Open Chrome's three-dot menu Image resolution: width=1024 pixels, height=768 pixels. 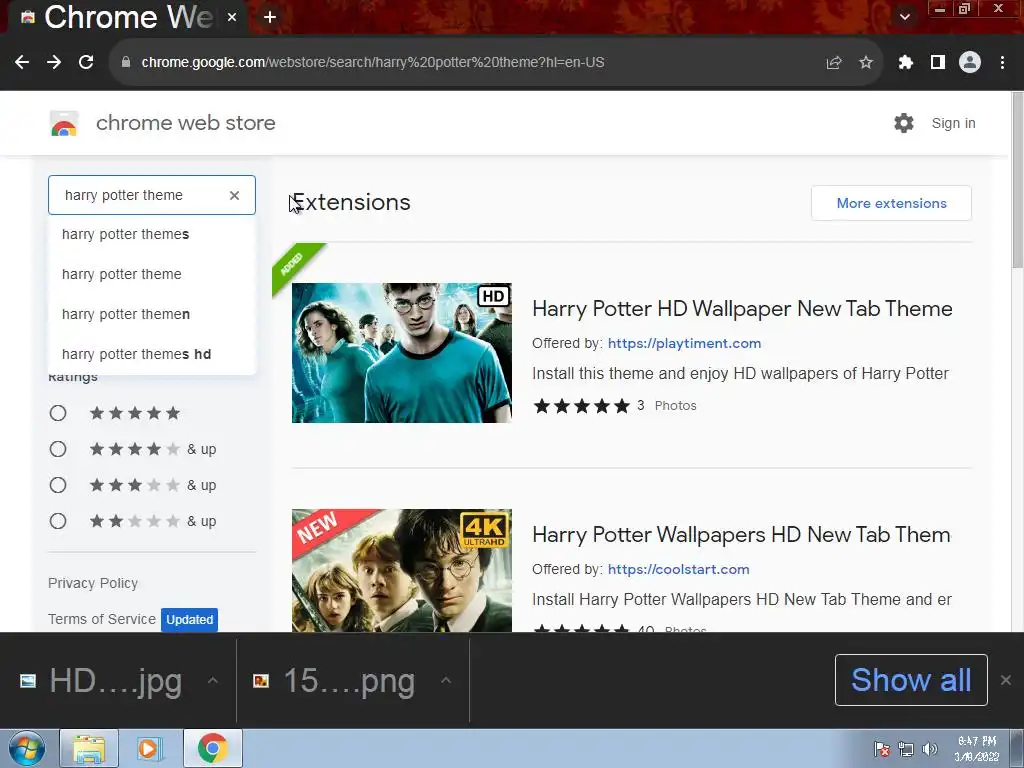pyautogui.click(x=1002, y=62)
